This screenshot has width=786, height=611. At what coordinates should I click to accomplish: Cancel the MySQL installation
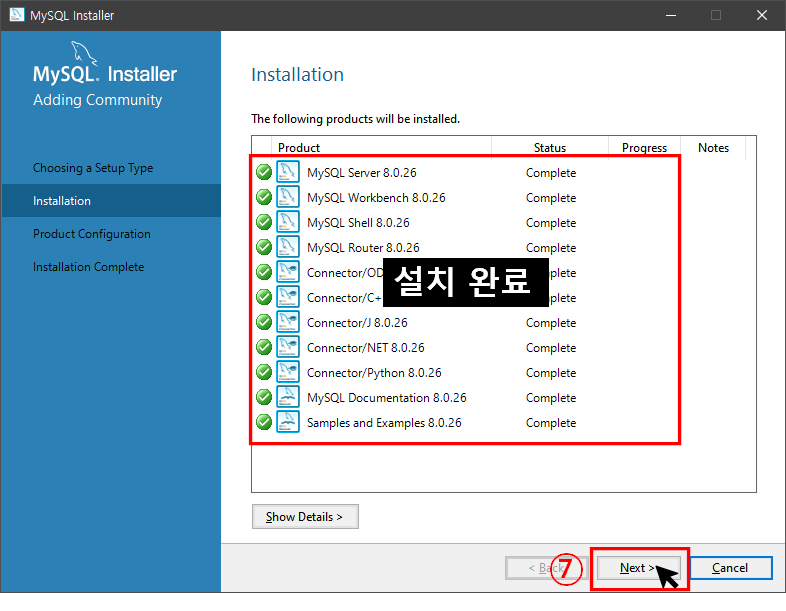tap(731, 568)
